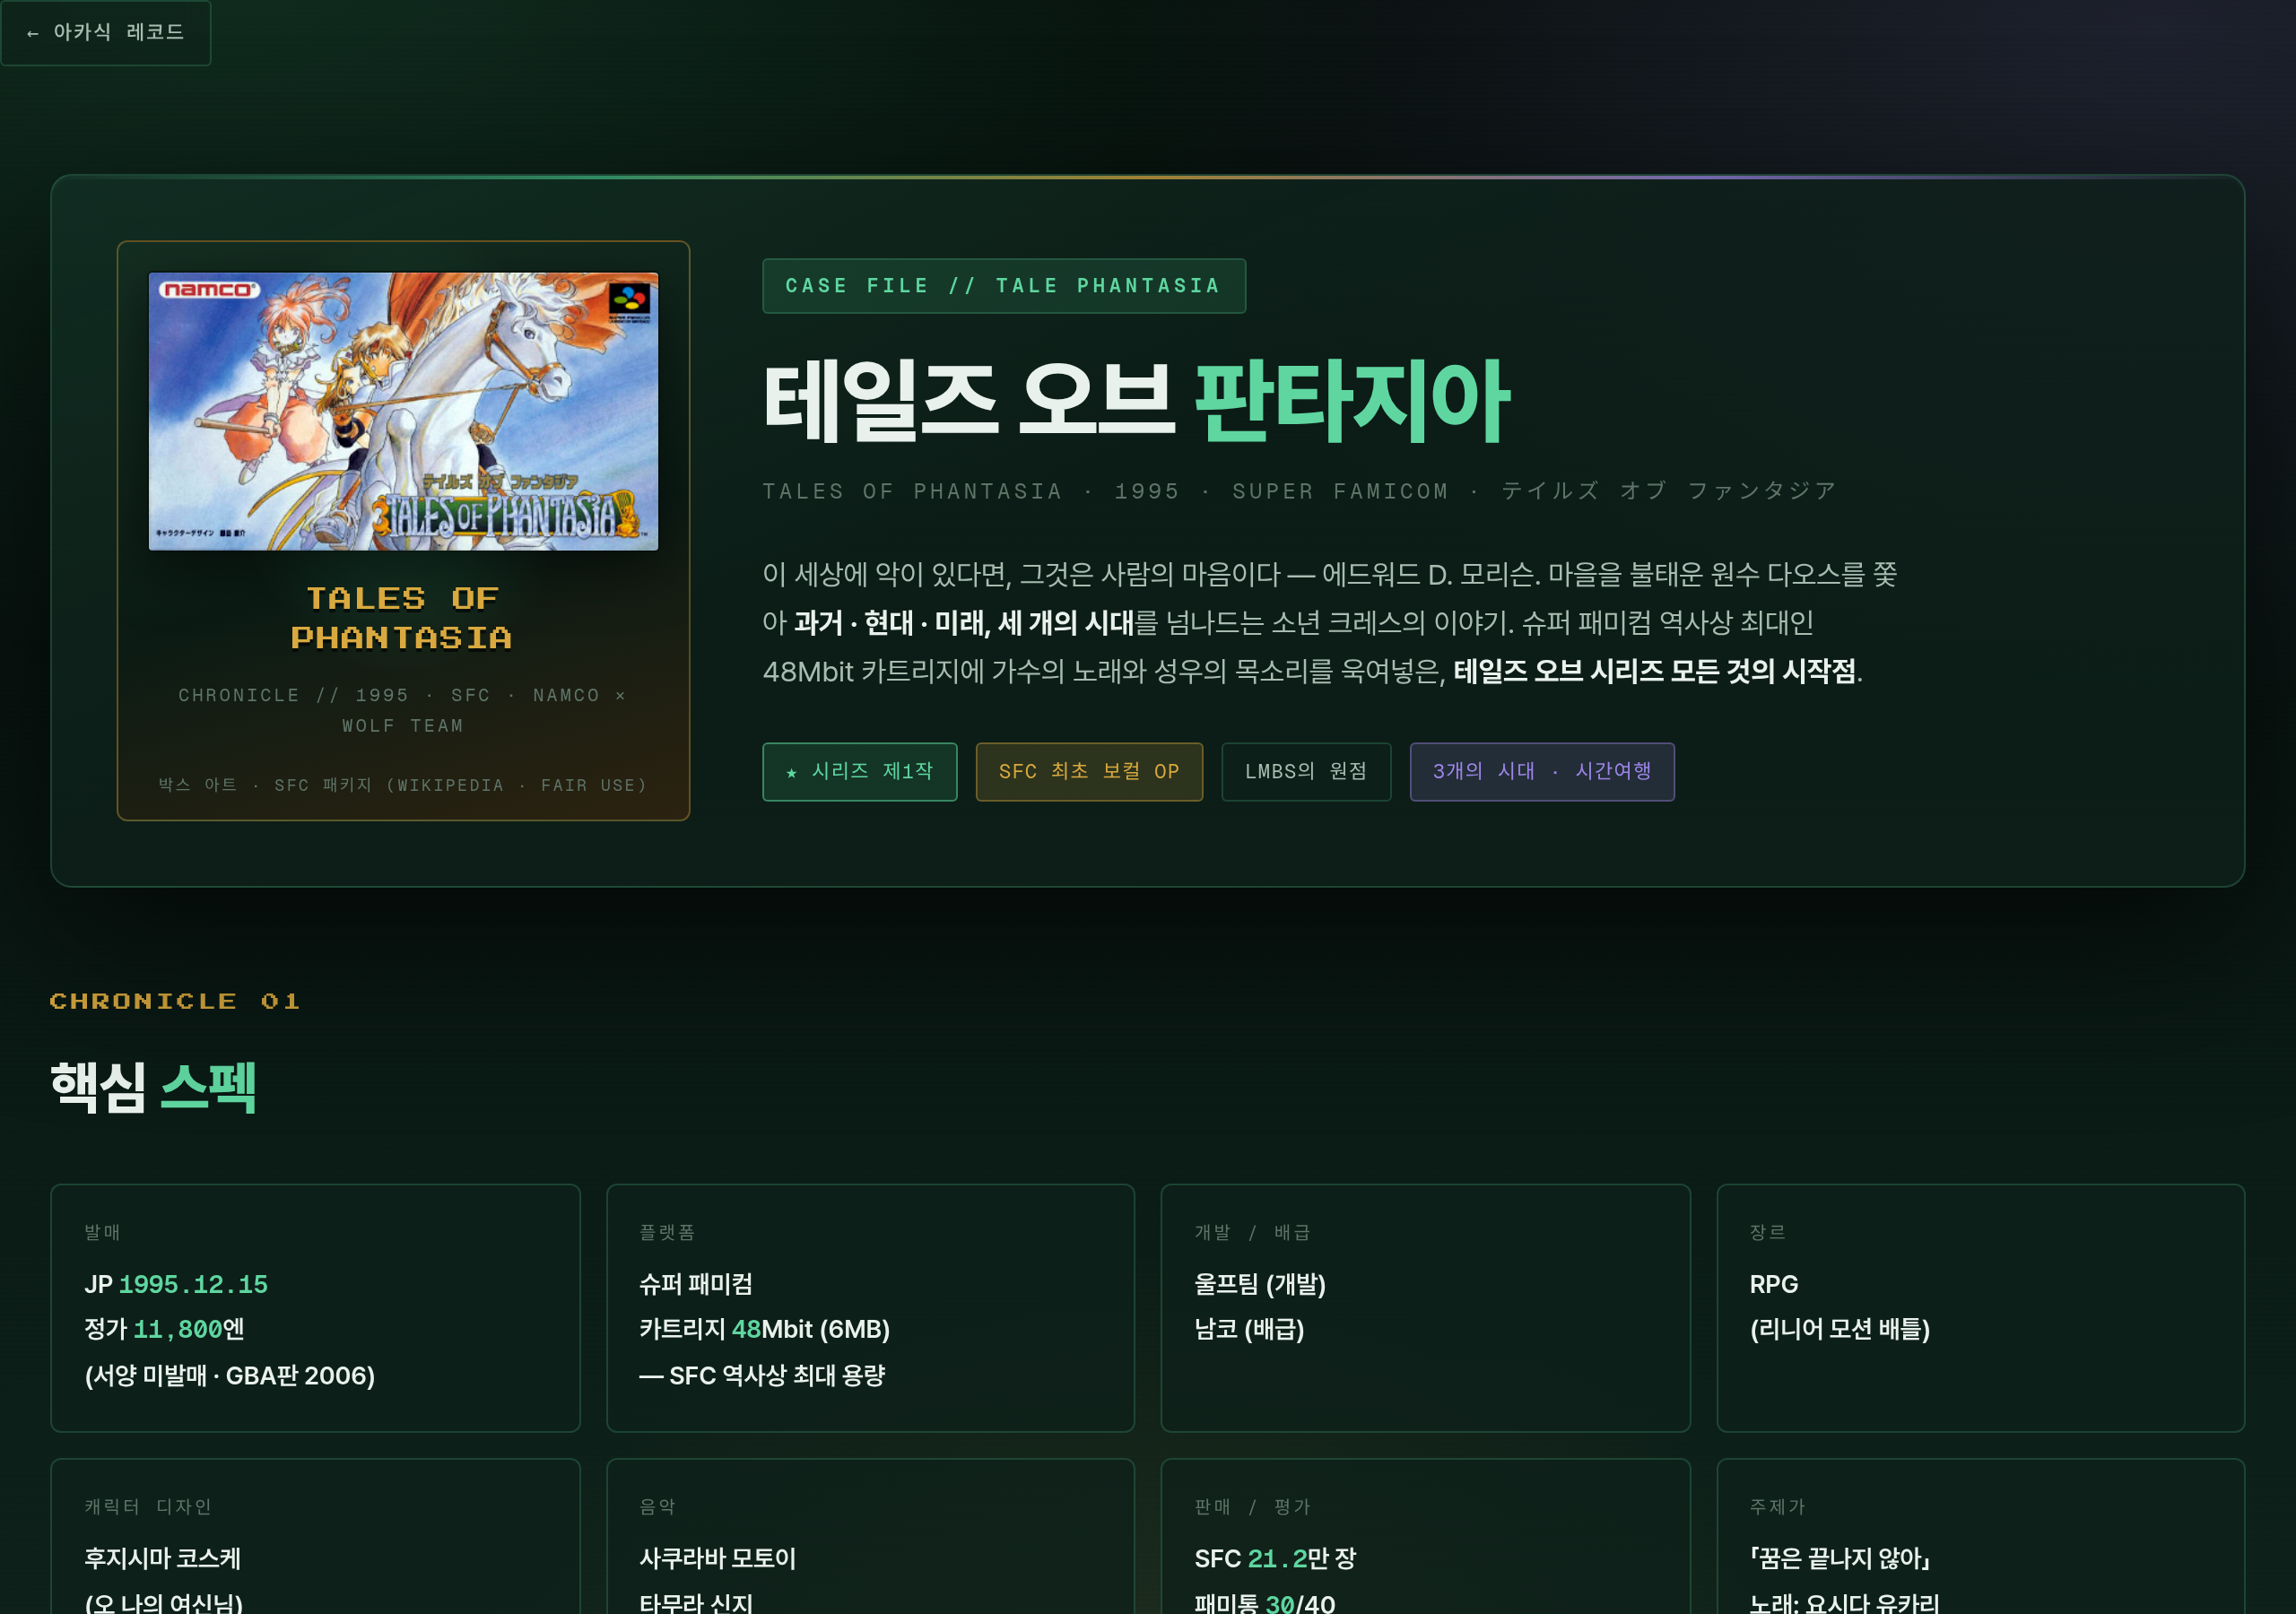Select the 시리즈 제1작 tag
The image size is (2296, 1614).
tap(859, 771)
